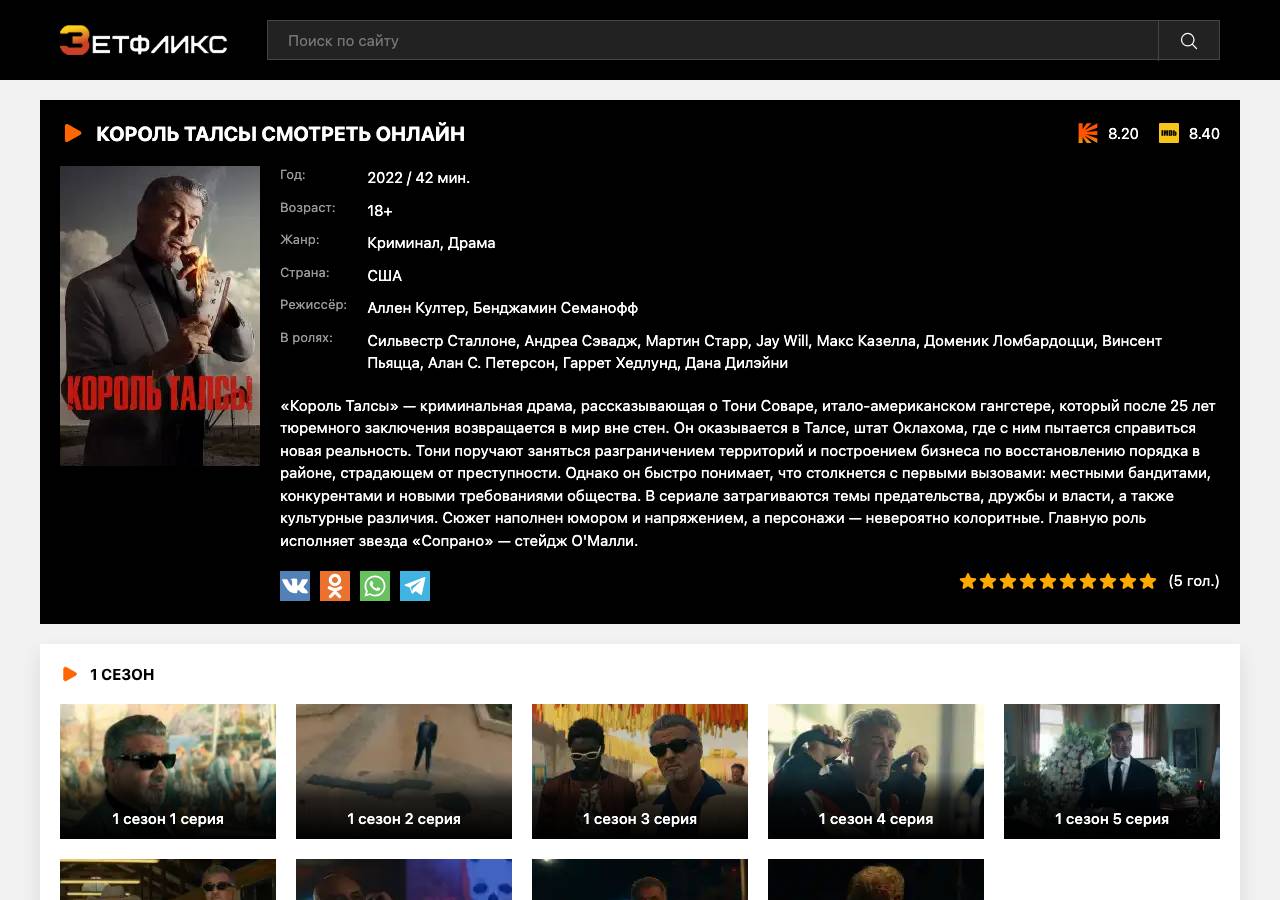
Task: Click the orange play icon beside the title
Action: (72, 133)
